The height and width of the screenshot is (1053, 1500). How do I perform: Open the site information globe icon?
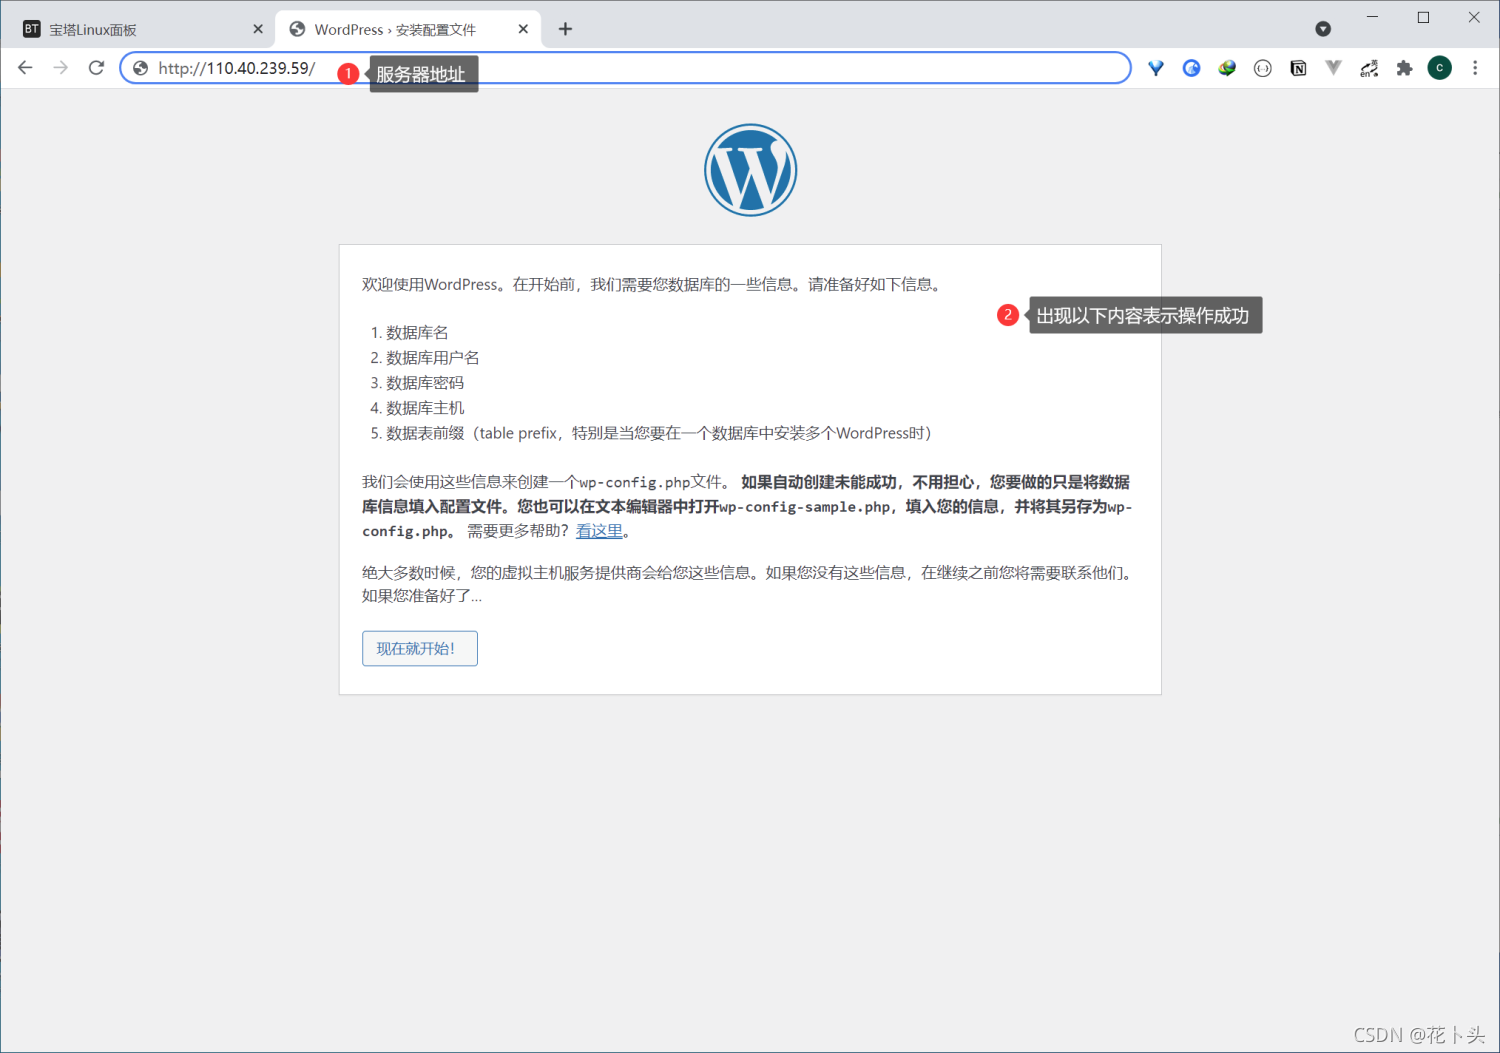click(x=140, y=68)
